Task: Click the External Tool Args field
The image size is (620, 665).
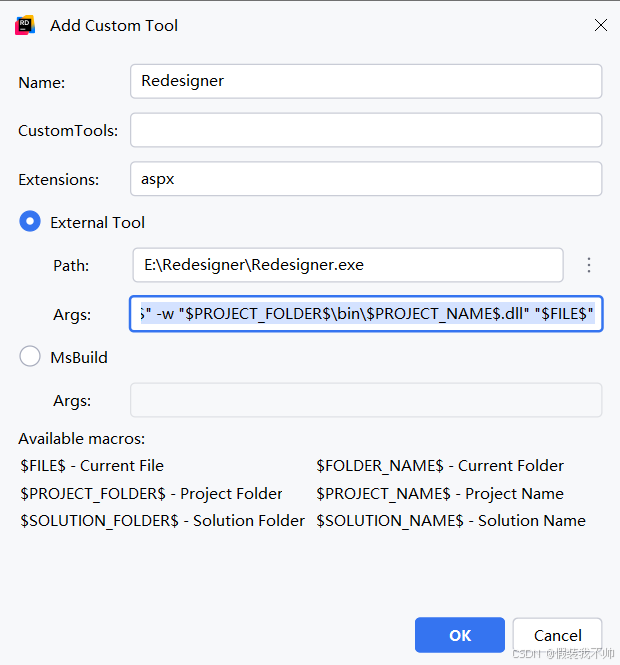Action: point(366,314)
